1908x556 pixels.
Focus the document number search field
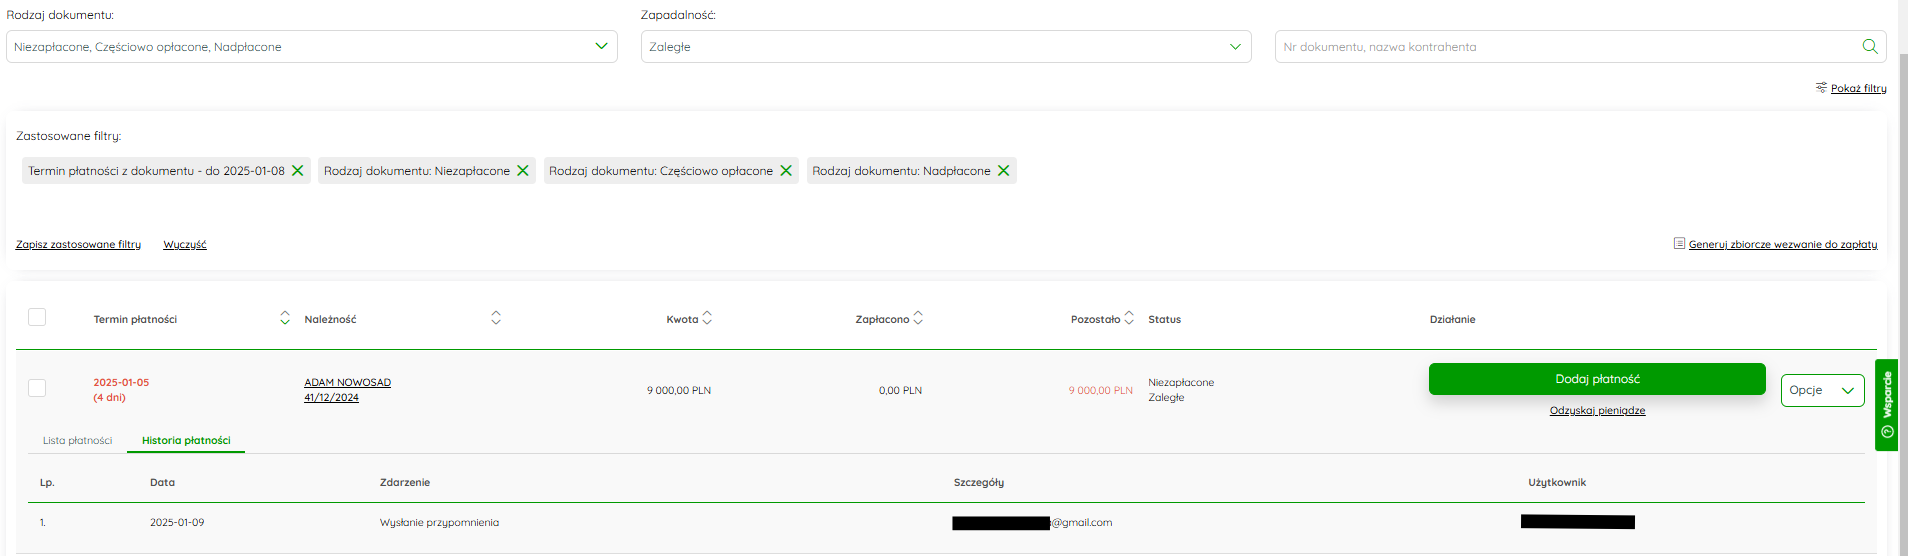point(1565,46)
